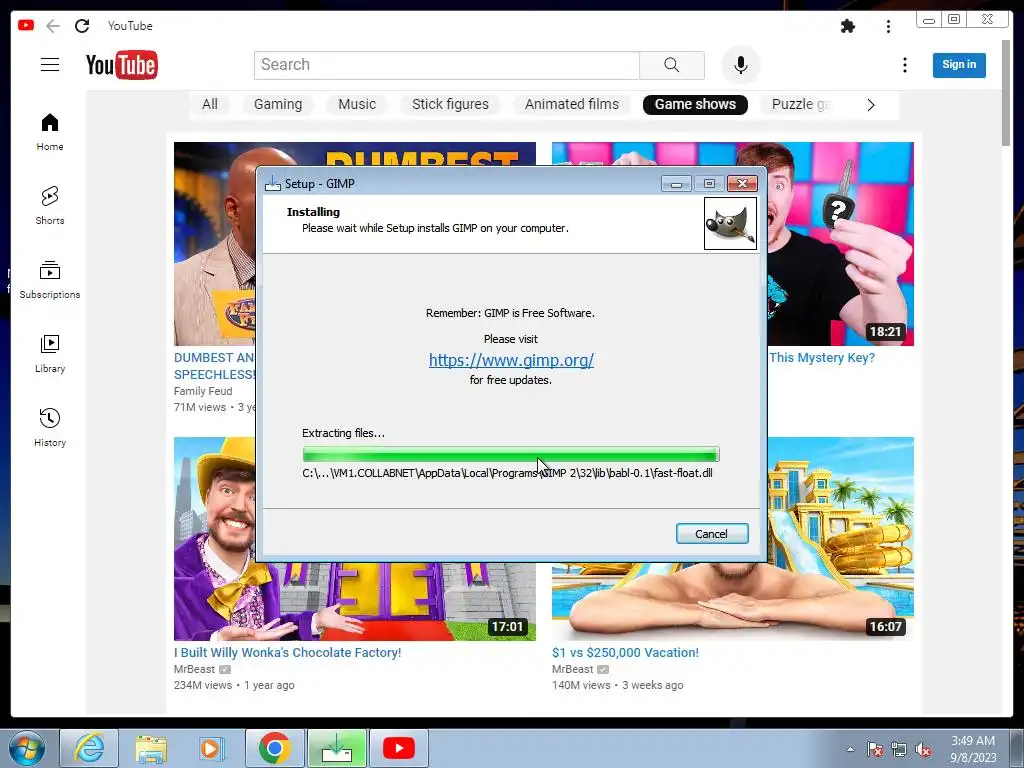Select the Music filter chip
Screen dimensions: 1024x768
357,104
